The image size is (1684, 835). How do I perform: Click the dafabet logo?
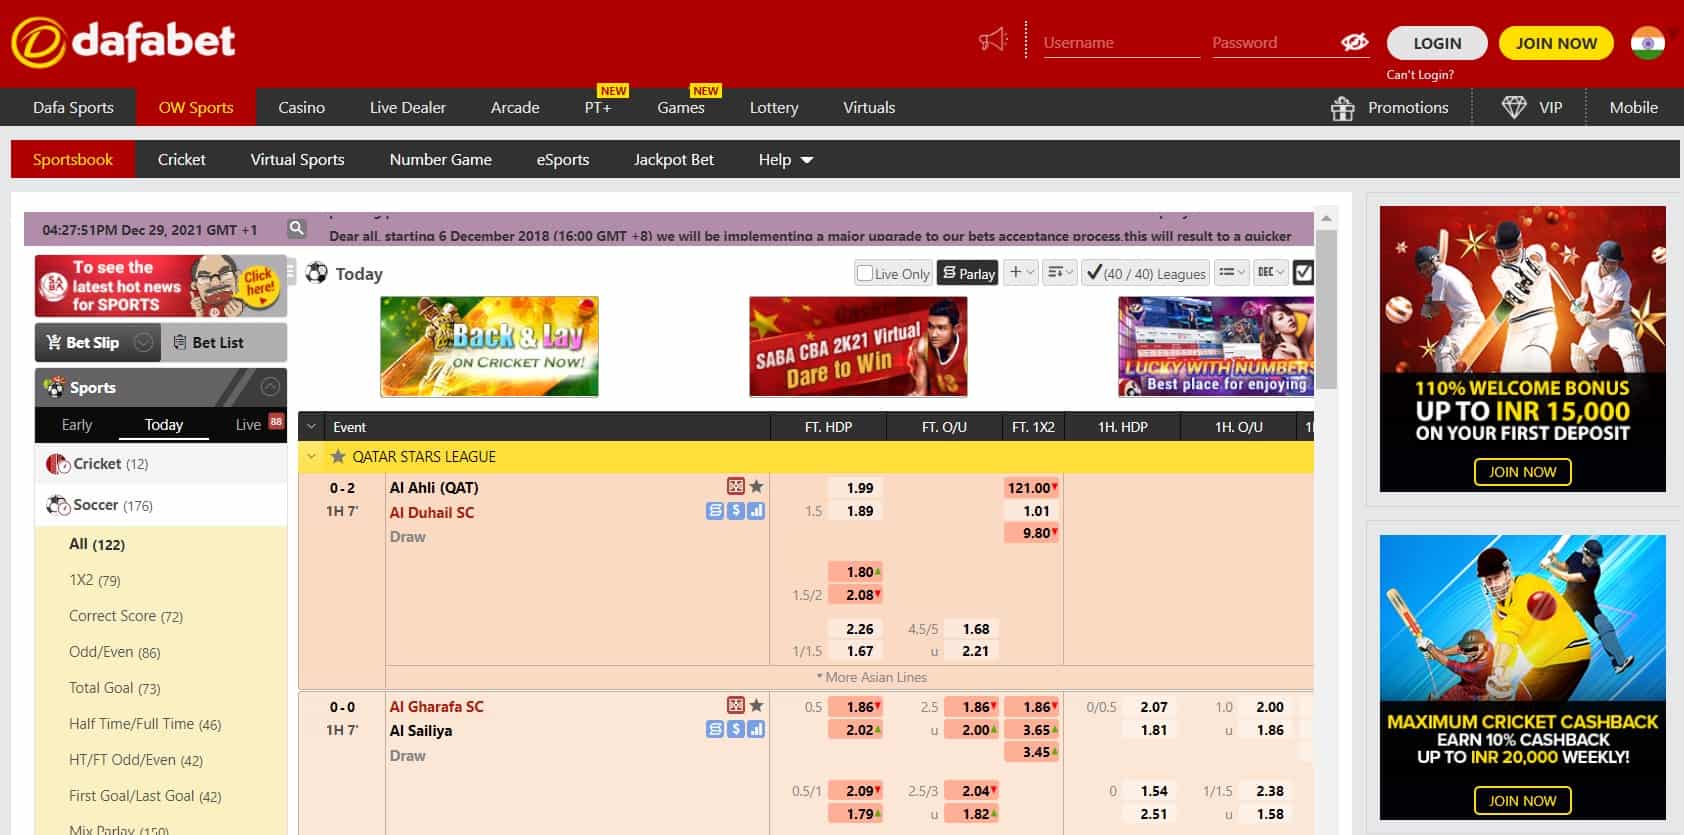pyautogui.click(x=124, y=42)
